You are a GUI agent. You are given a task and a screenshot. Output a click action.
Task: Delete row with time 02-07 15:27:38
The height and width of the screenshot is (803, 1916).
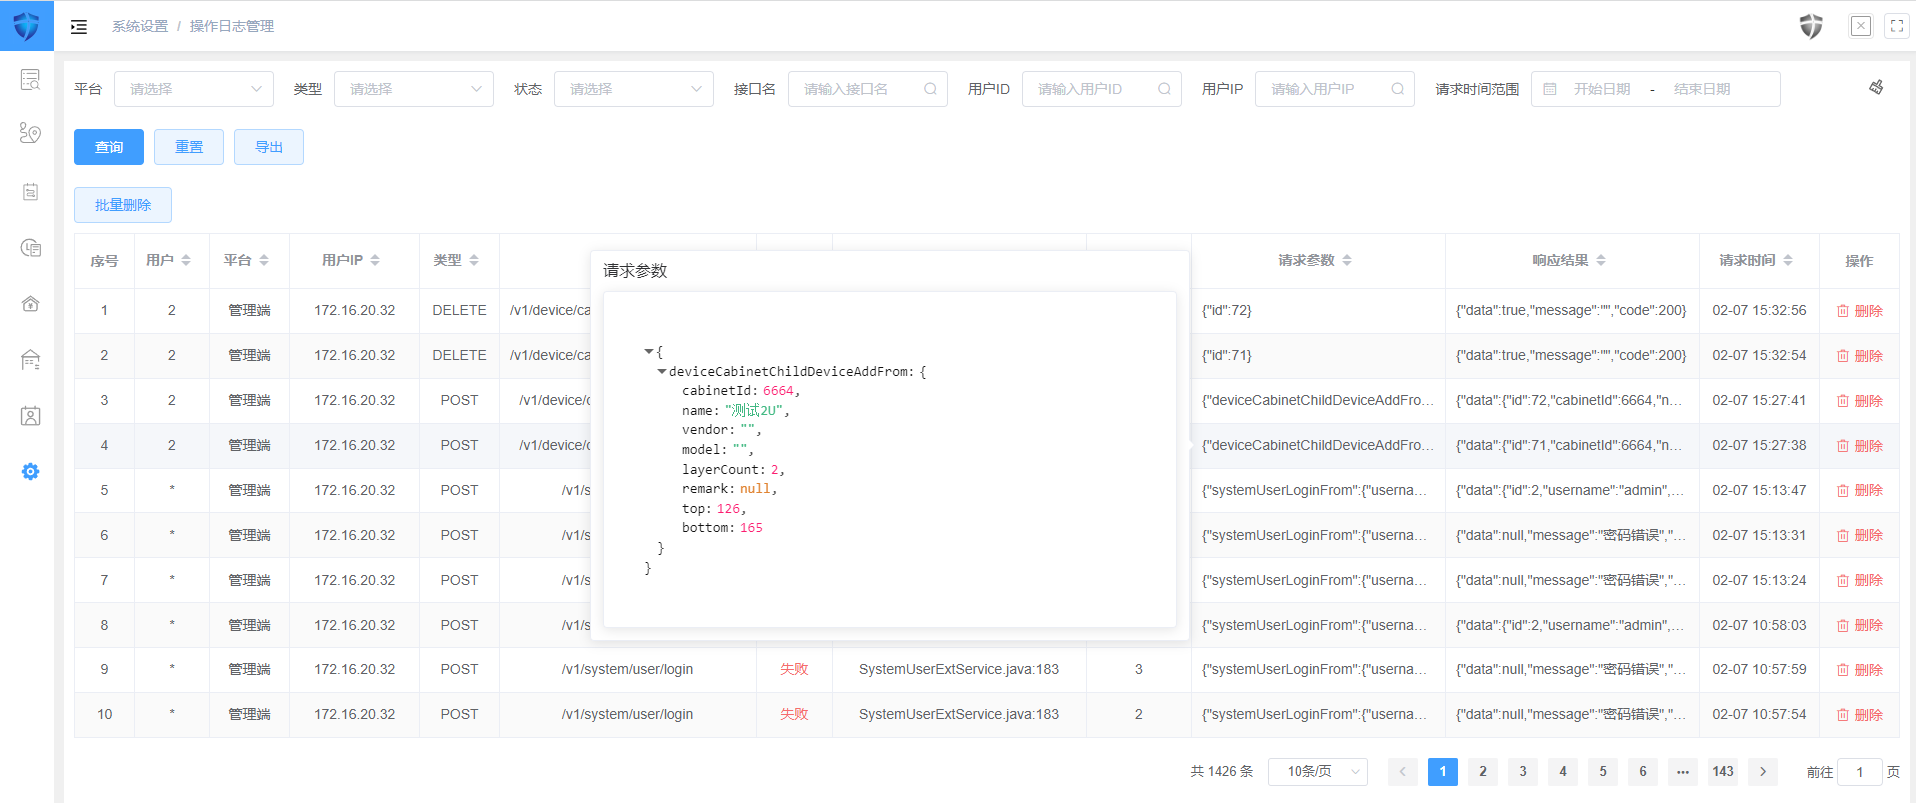point(1859,446)
